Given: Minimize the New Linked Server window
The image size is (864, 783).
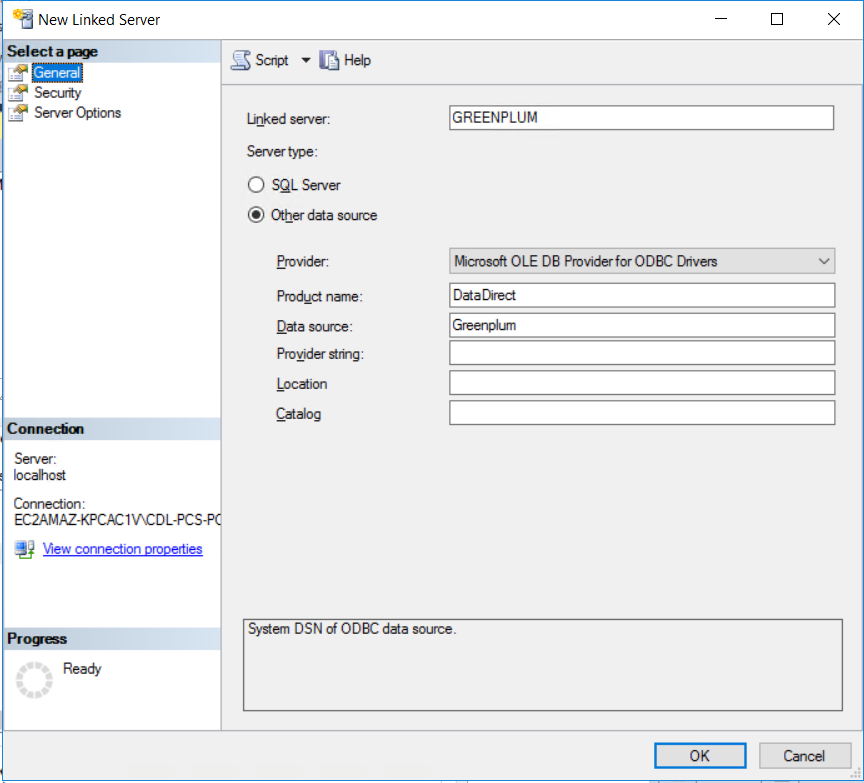Looking at the screenshot, I should pos(721,19).
